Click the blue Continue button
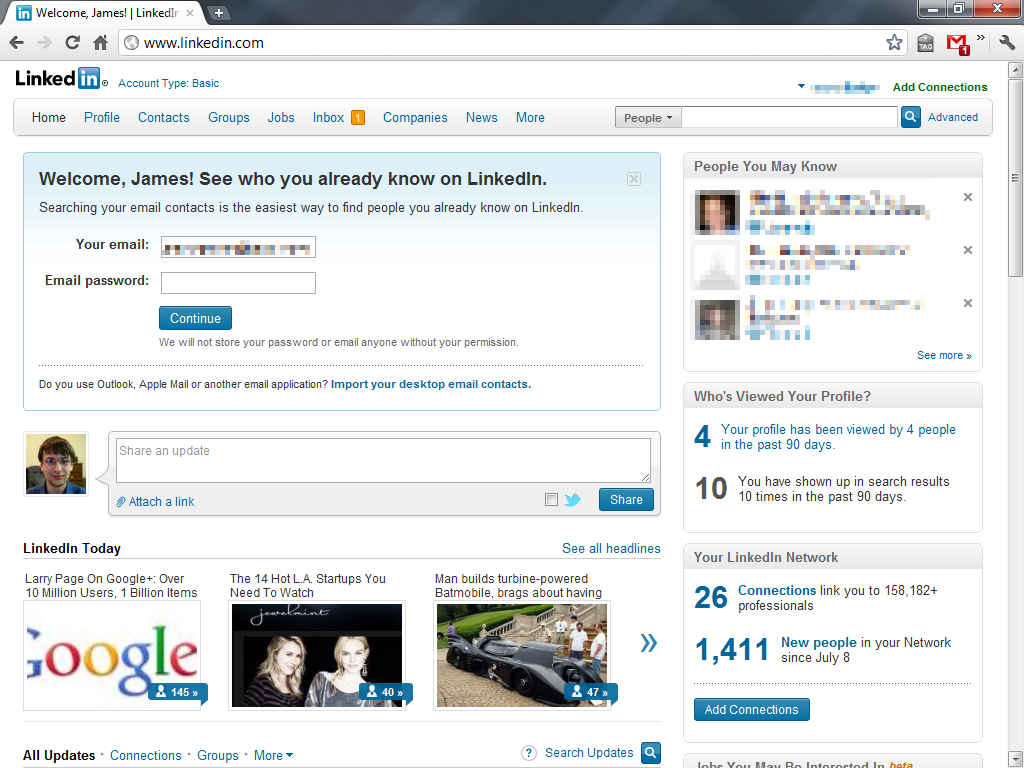 pos(195,318)
